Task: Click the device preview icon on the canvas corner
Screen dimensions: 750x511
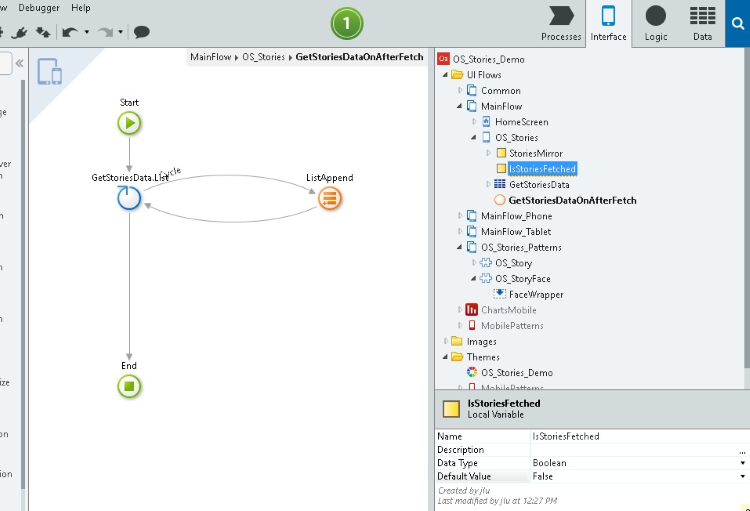Action: coord(50,72)
